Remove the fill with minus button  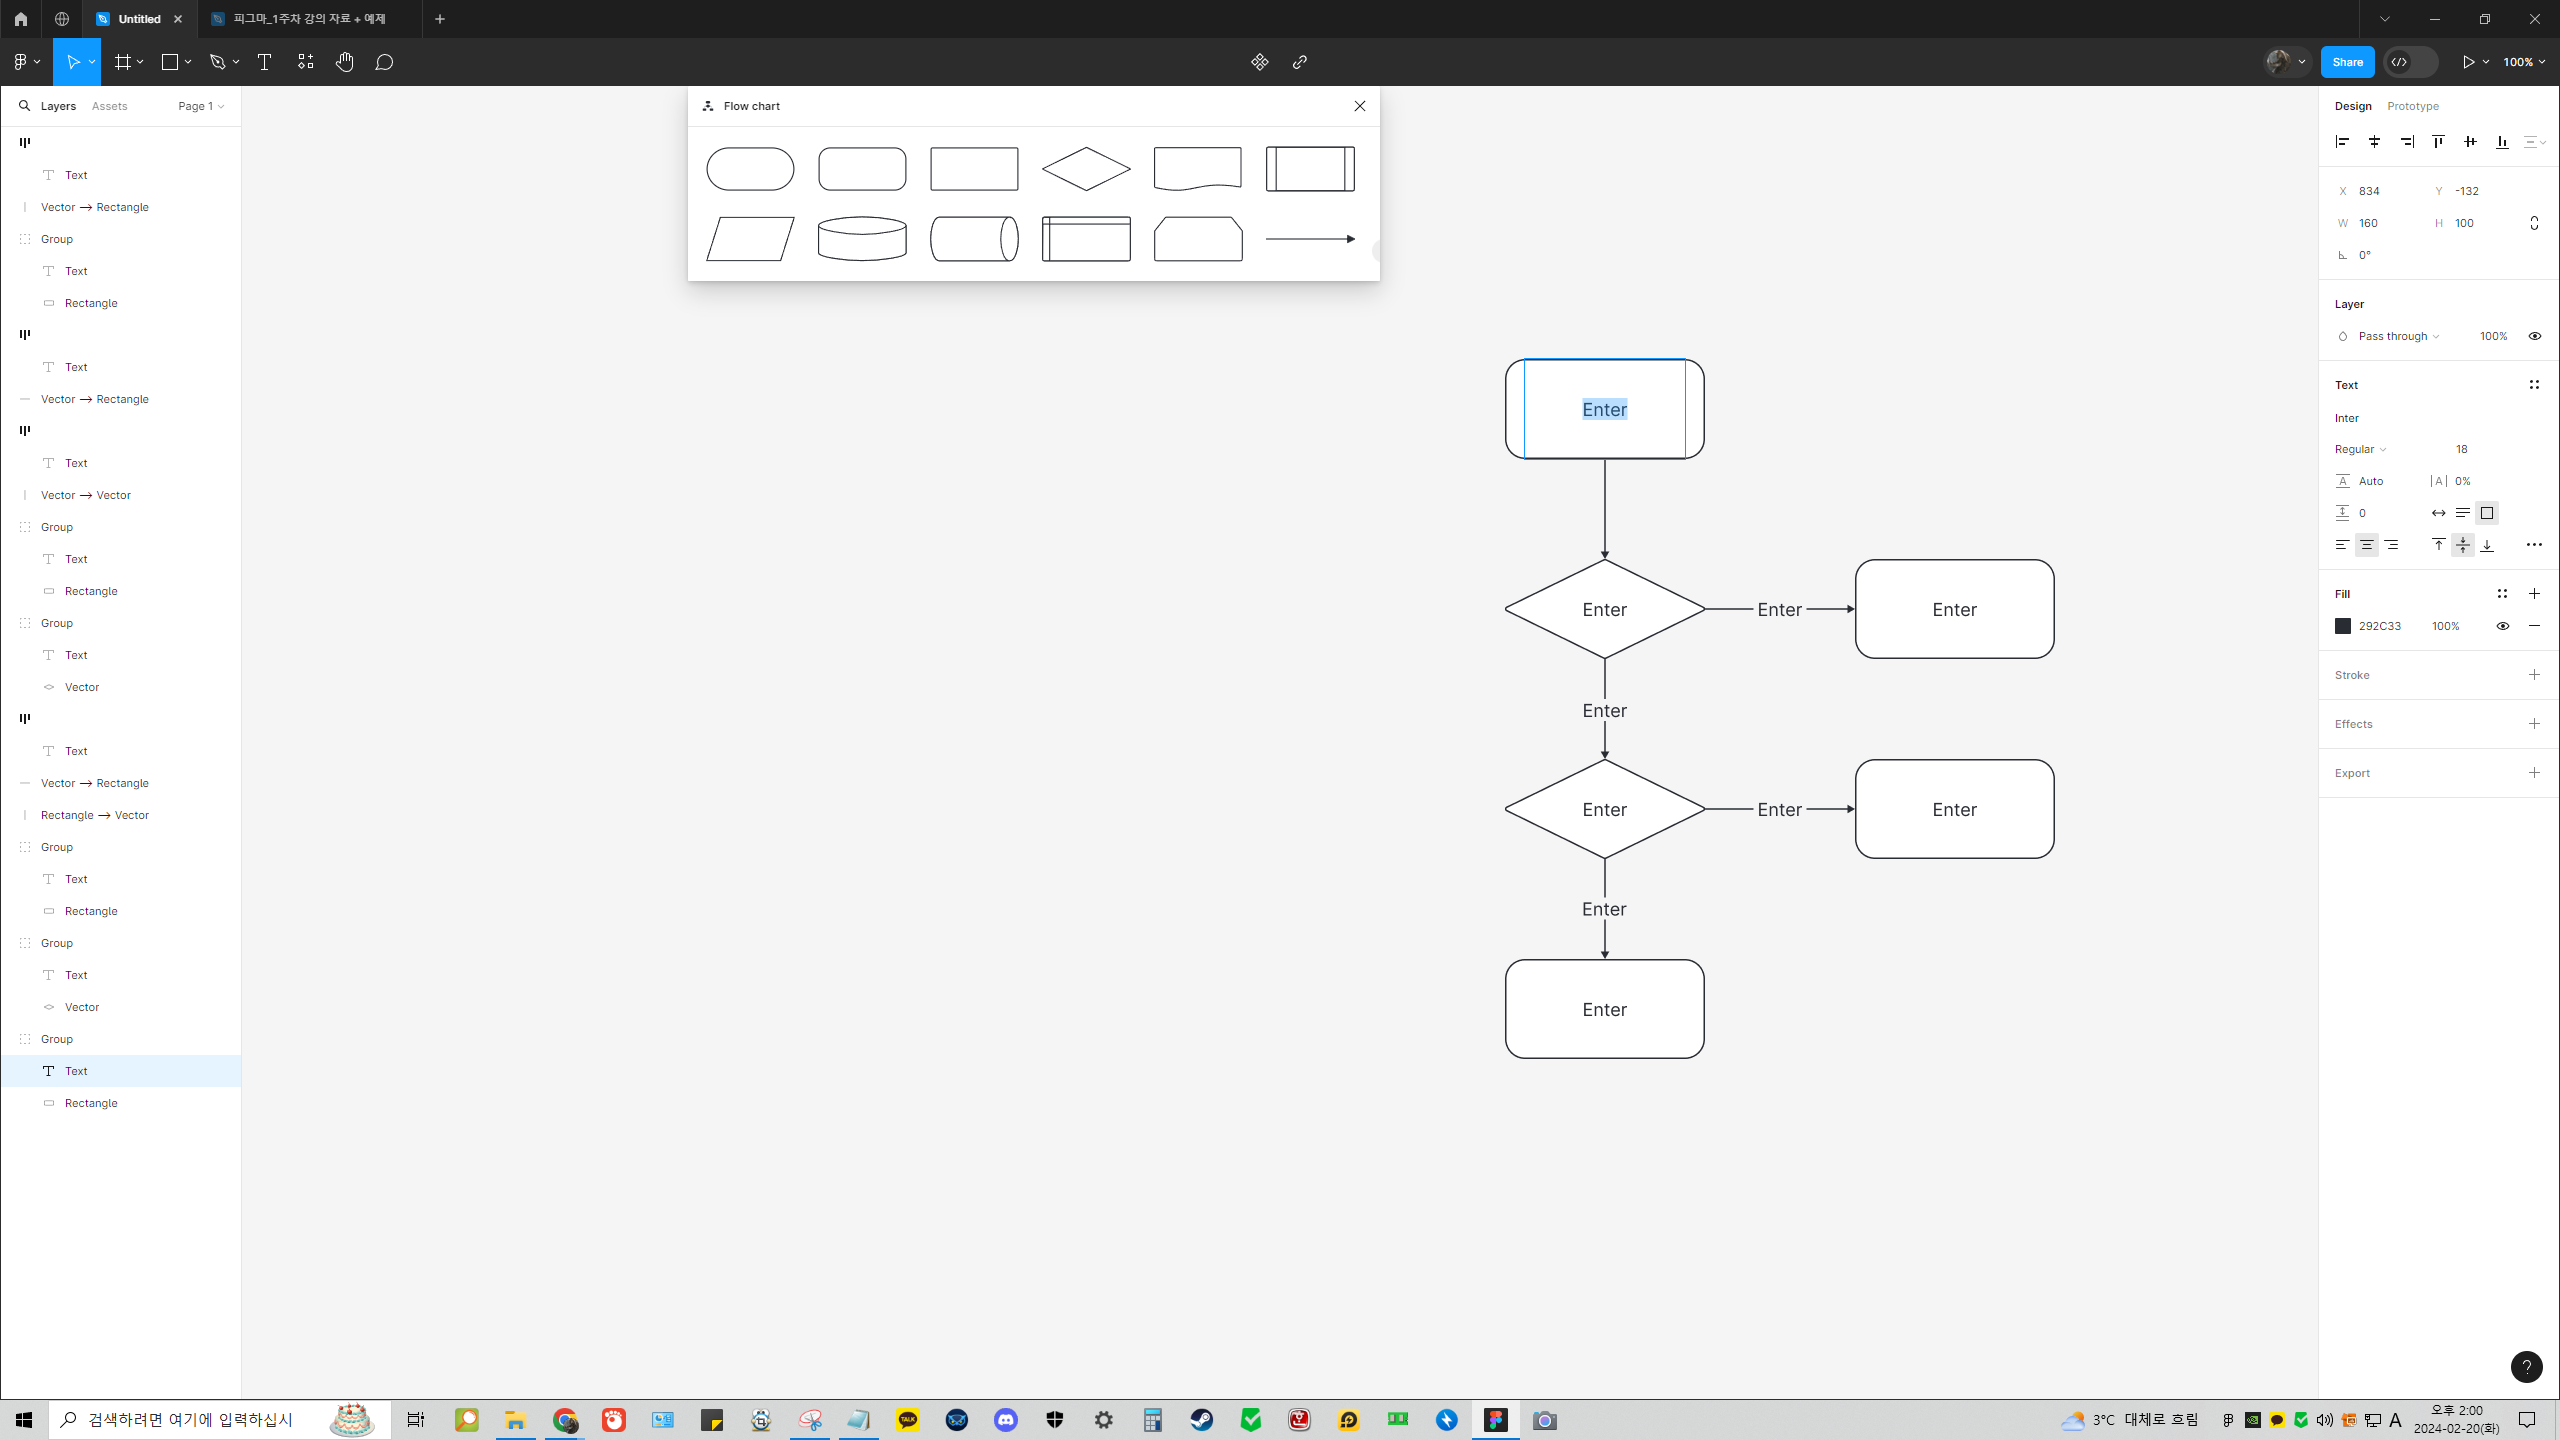(x=2534, y=626)
